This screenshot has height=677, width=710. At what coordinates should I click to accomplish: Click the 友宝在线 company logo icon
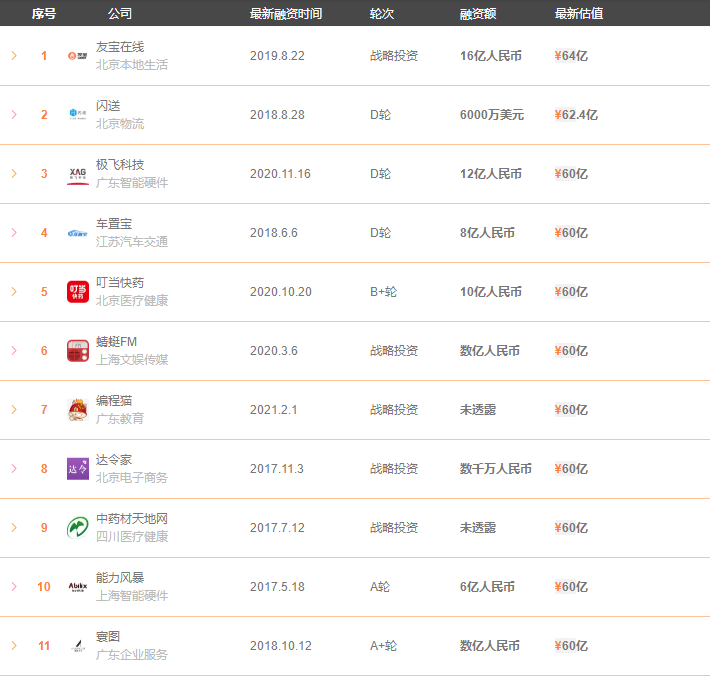(x=77, y=56)
